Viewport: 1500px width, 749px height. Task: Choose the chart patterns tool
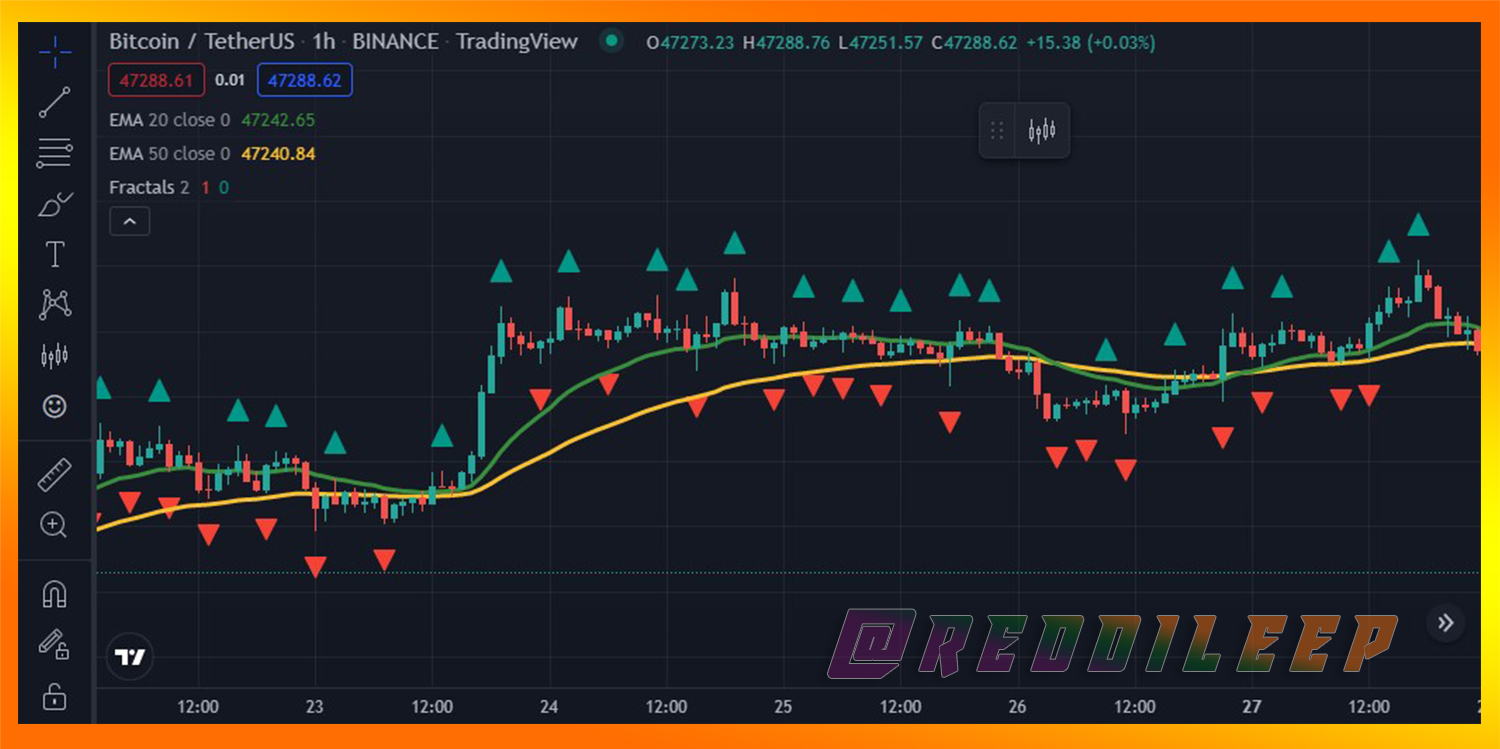(x=55, y=304)
